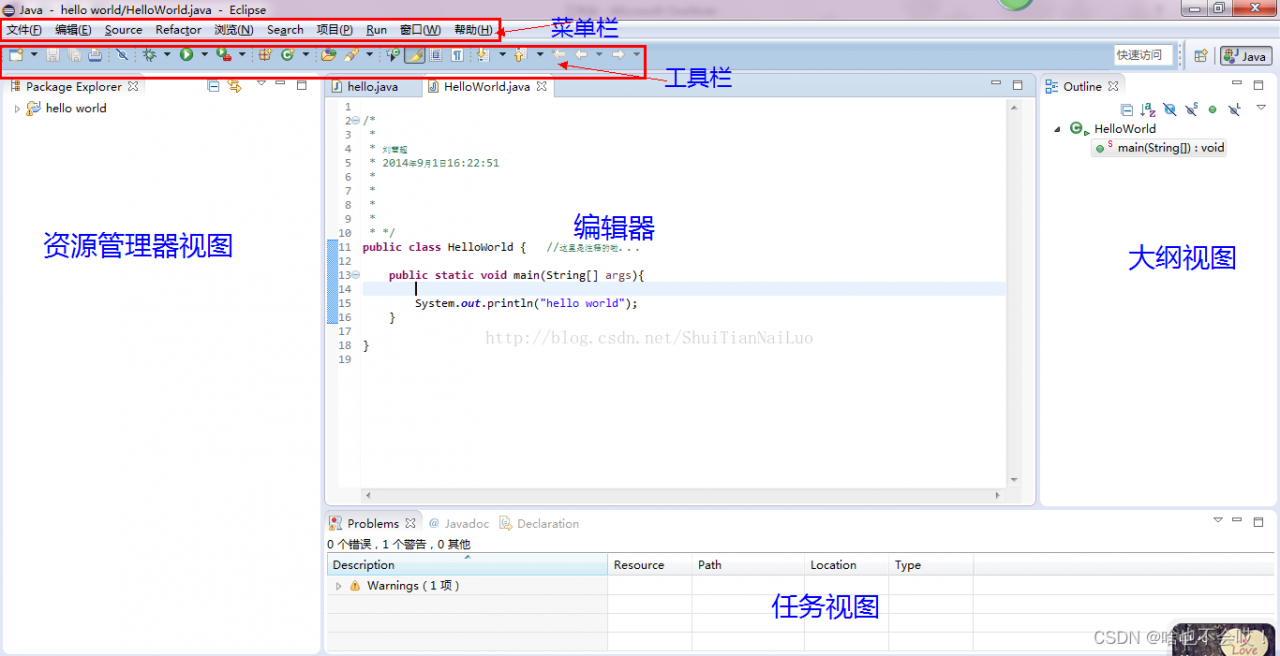Go to Previous Annotation arrow icon
Screen dimensions: 1280x656
(519, 55)
